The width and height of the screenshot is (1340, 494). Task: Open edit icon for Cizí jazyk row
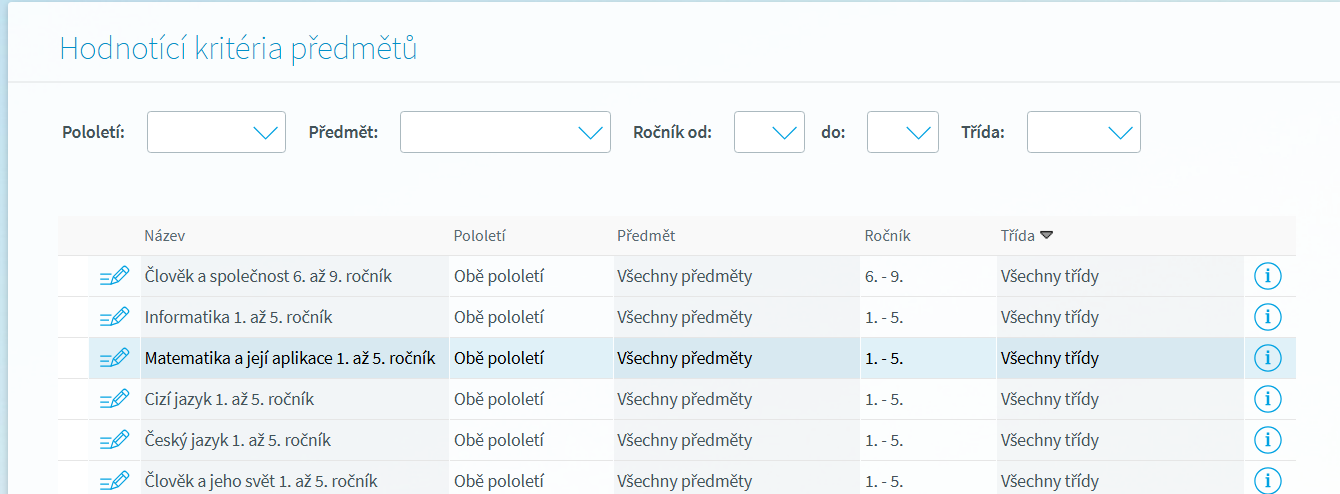point(115,399)
